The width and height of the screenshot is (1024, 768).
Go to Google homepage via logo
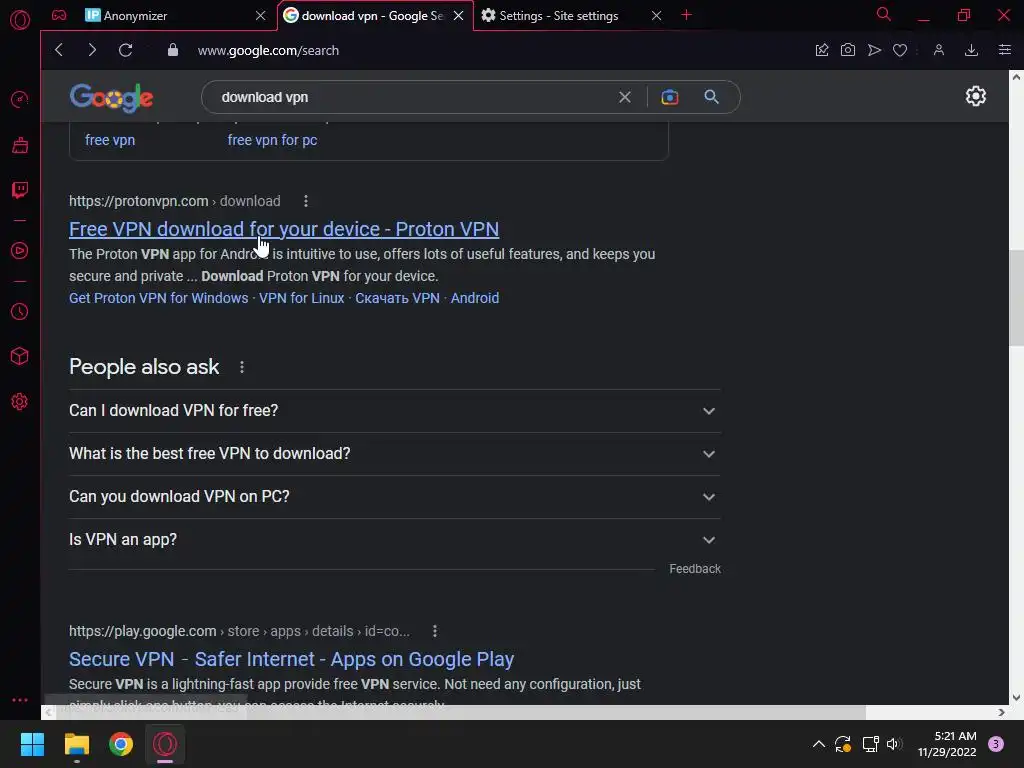[112, 97]
